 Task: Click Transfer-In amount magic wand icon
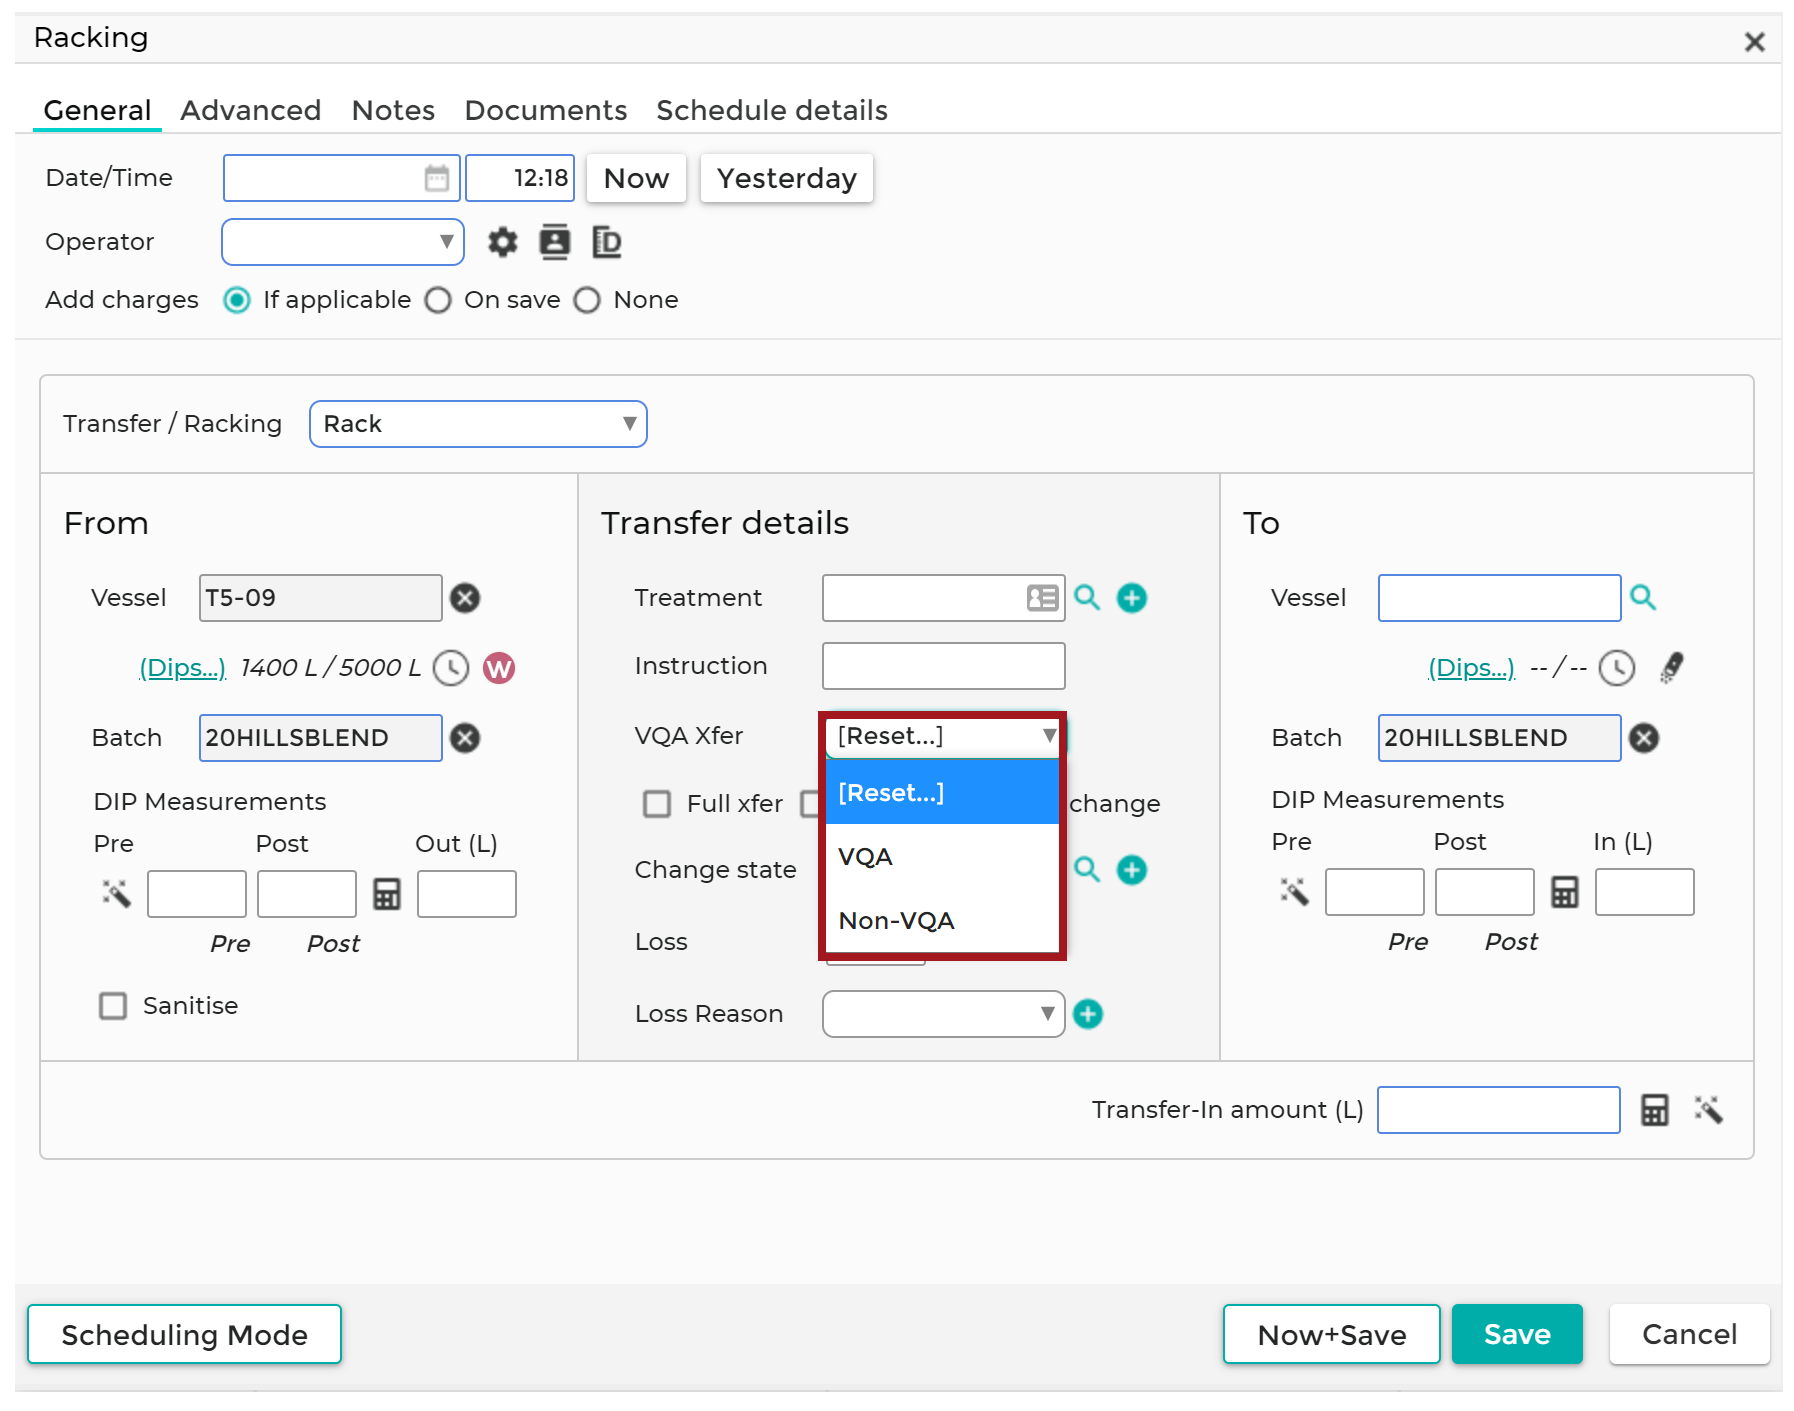point(1708,1110)
